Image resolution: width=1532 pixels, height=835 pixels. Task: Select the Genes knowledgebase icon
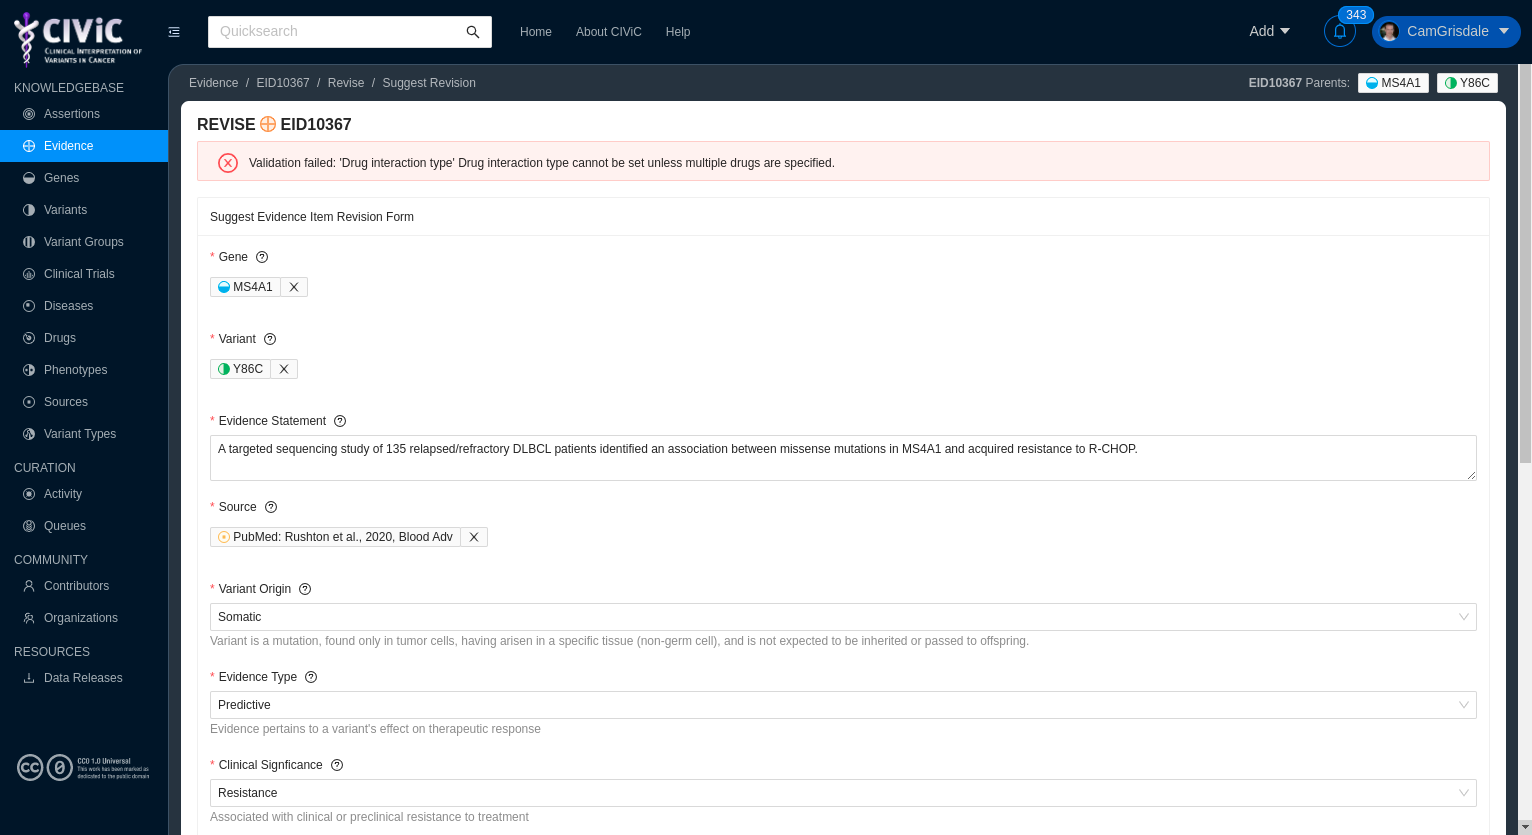(x=29, y=178)
